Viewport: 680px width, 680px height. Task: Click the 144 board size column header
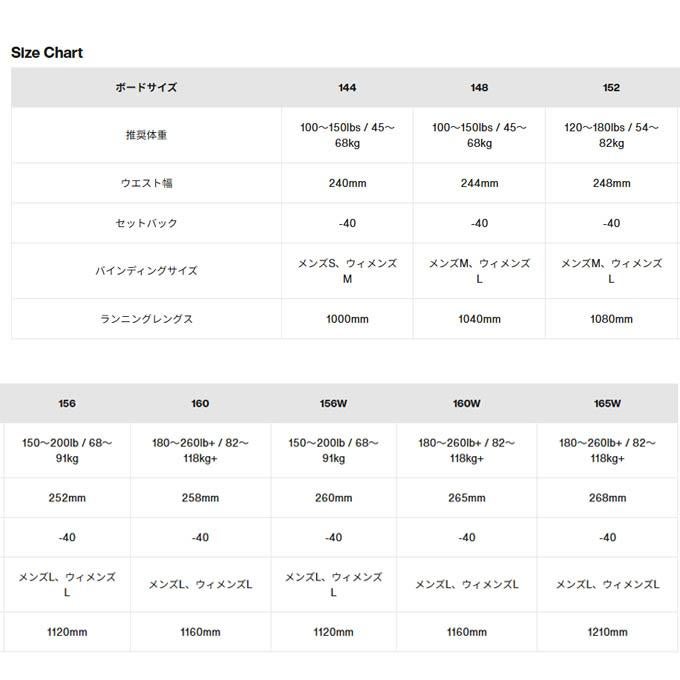(x=347, y=88)
